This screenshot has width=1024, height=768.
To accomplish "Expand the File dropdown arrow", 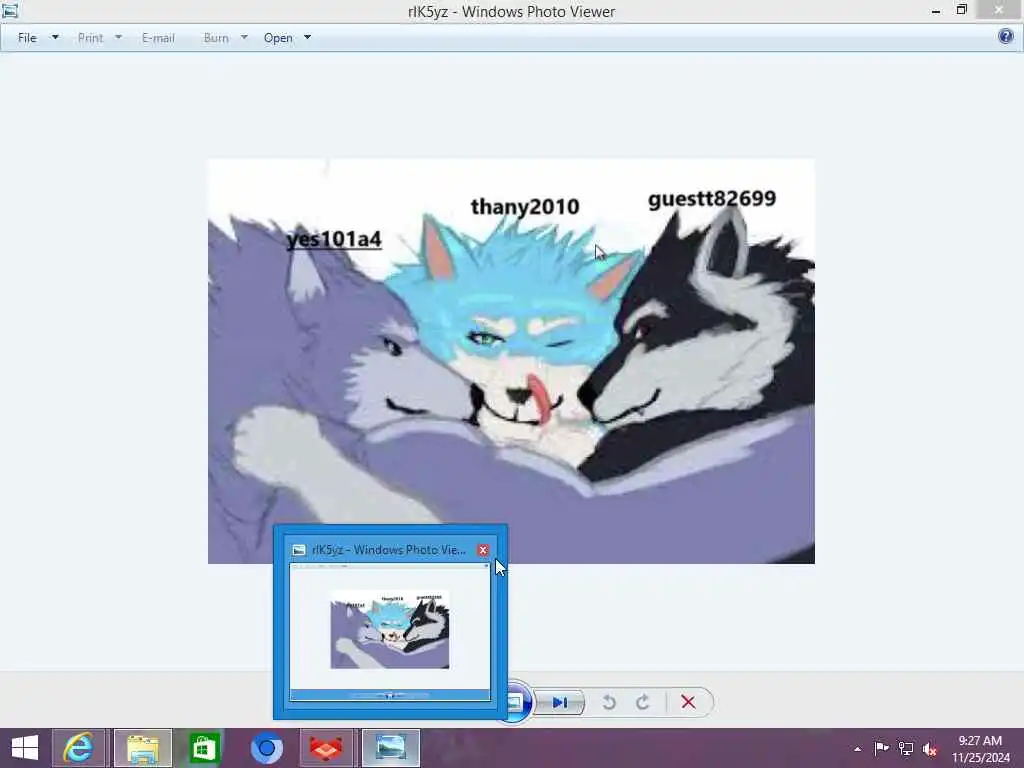I will click(x=56, y=37).
